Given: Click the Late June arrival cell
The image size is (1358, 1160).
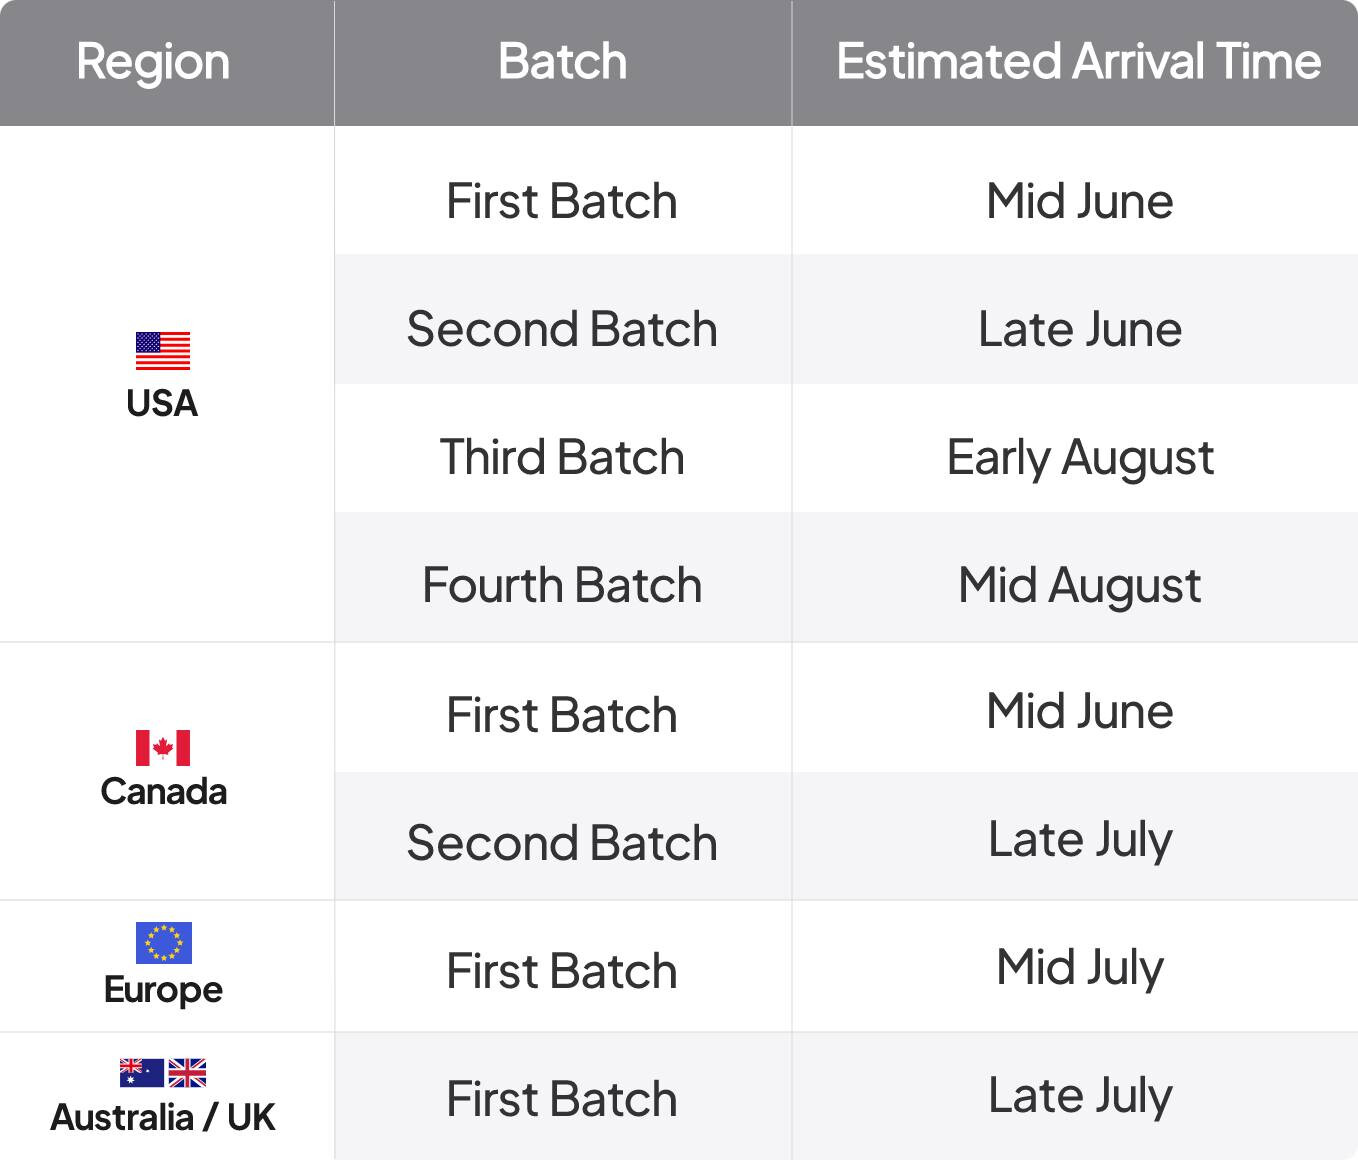Looking at the screenshot, I should click(x=1075, y=319).
